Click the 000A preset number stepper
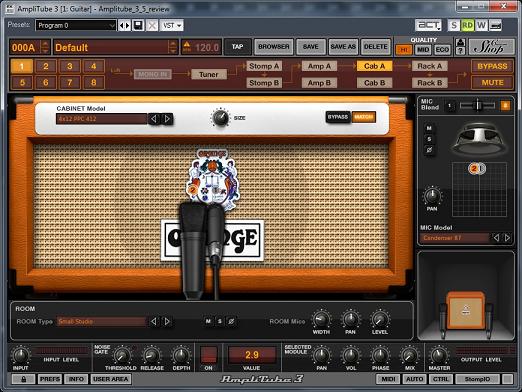The width and height of the screenshot is (522, 392). tap(45, 47)
